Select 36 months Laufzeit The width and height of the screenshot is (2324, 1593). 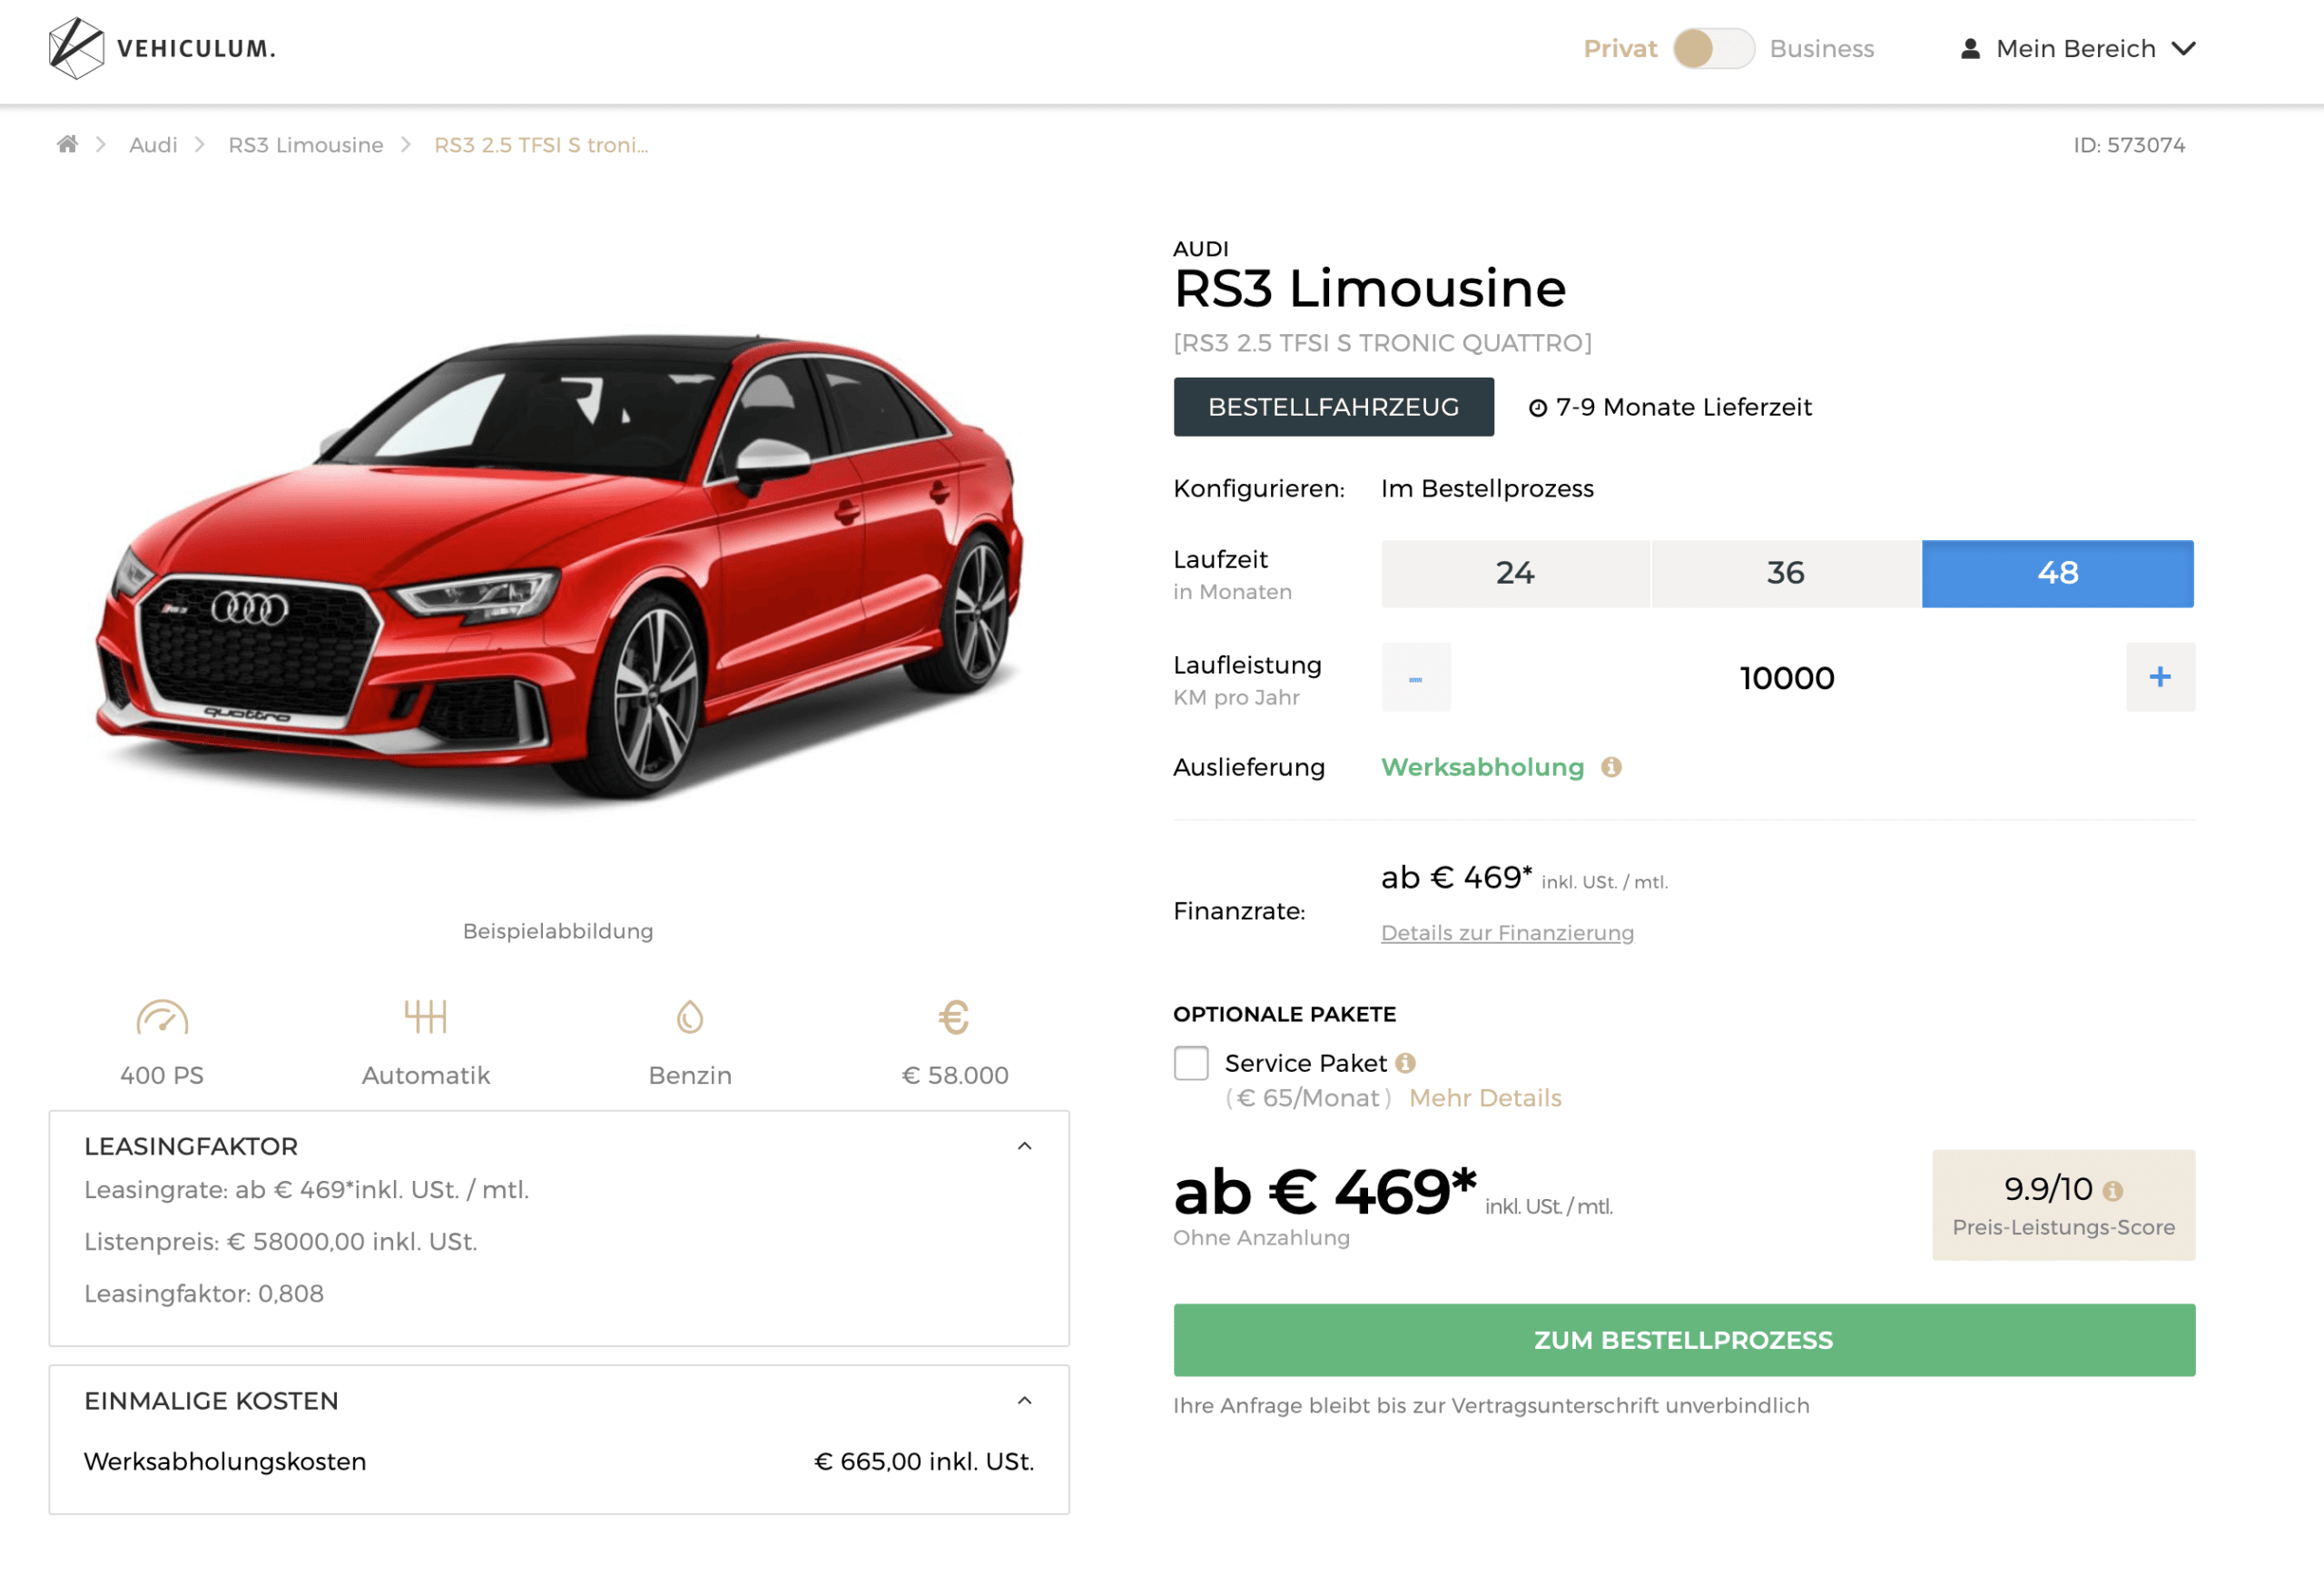[1785, 573]
